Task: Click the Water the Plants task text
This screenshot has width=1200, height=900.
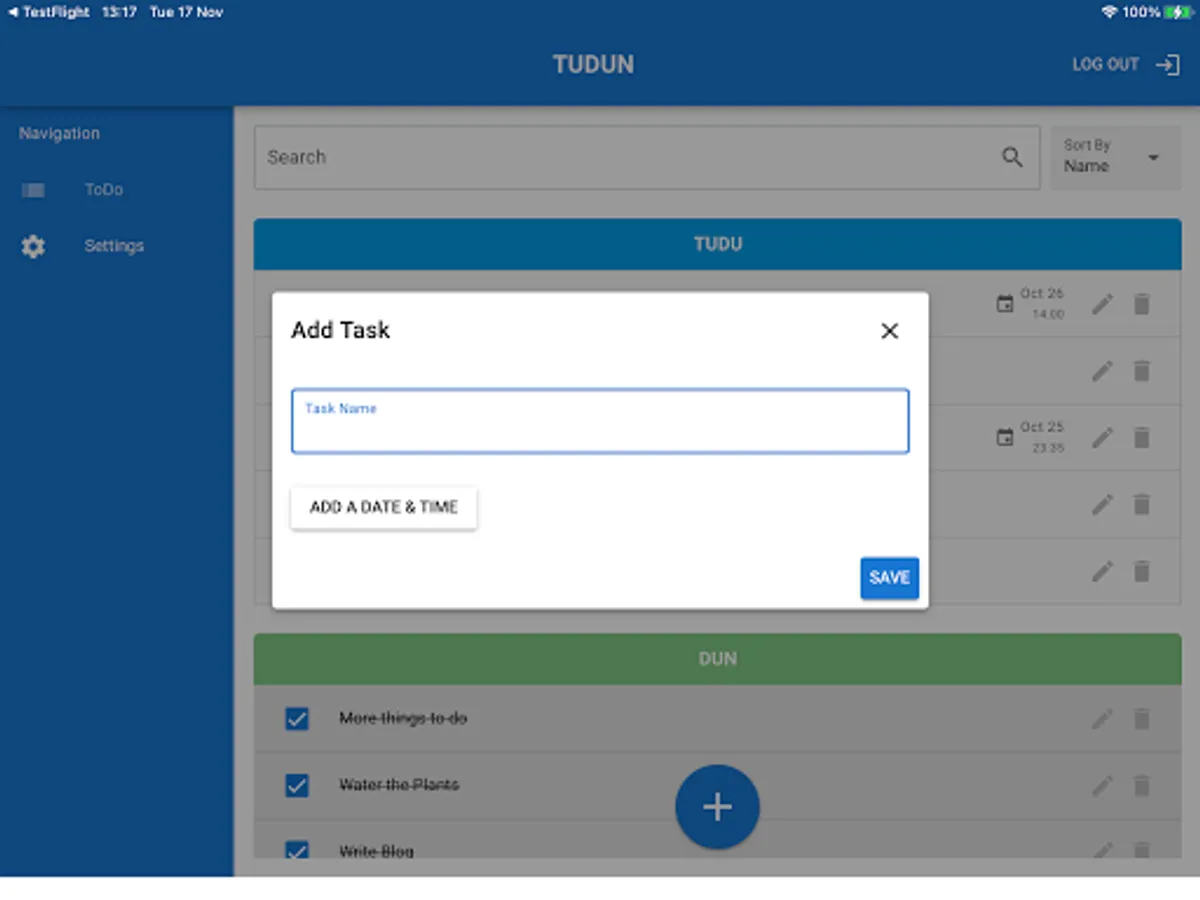Action: tap(399, 785)
